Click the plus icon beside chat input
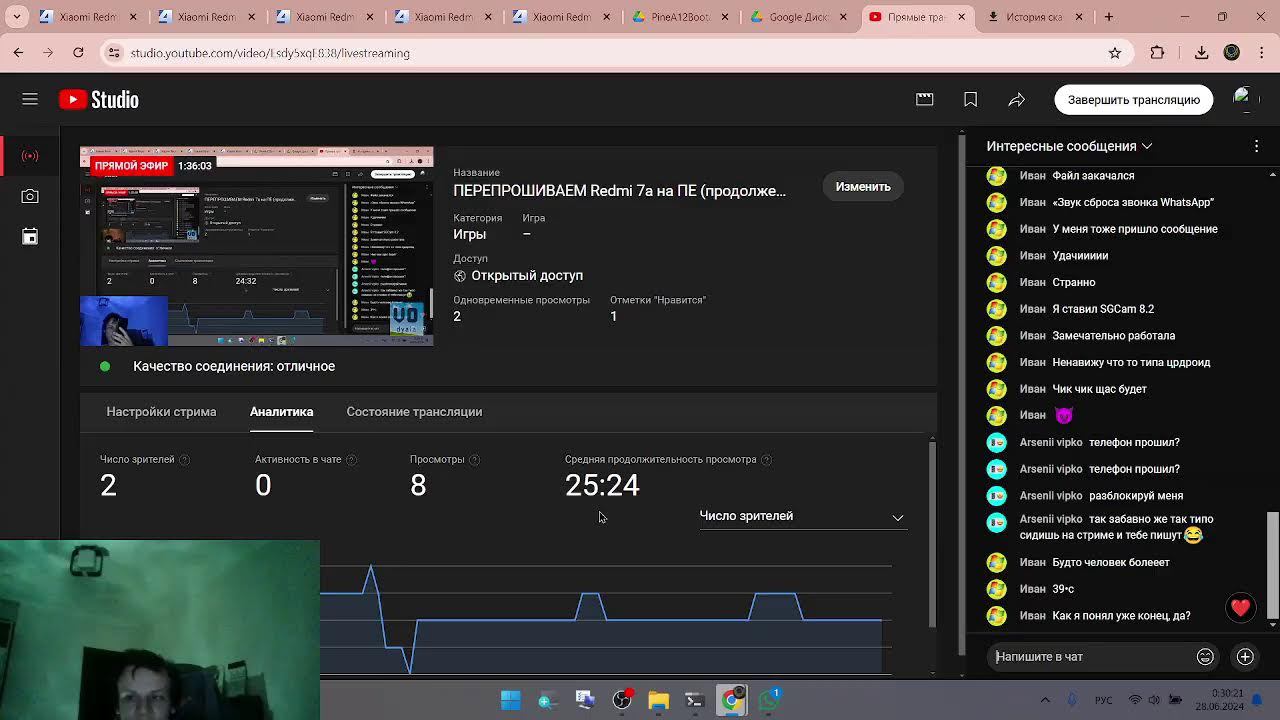1280x720 pixels. [x=1245, y=657]
